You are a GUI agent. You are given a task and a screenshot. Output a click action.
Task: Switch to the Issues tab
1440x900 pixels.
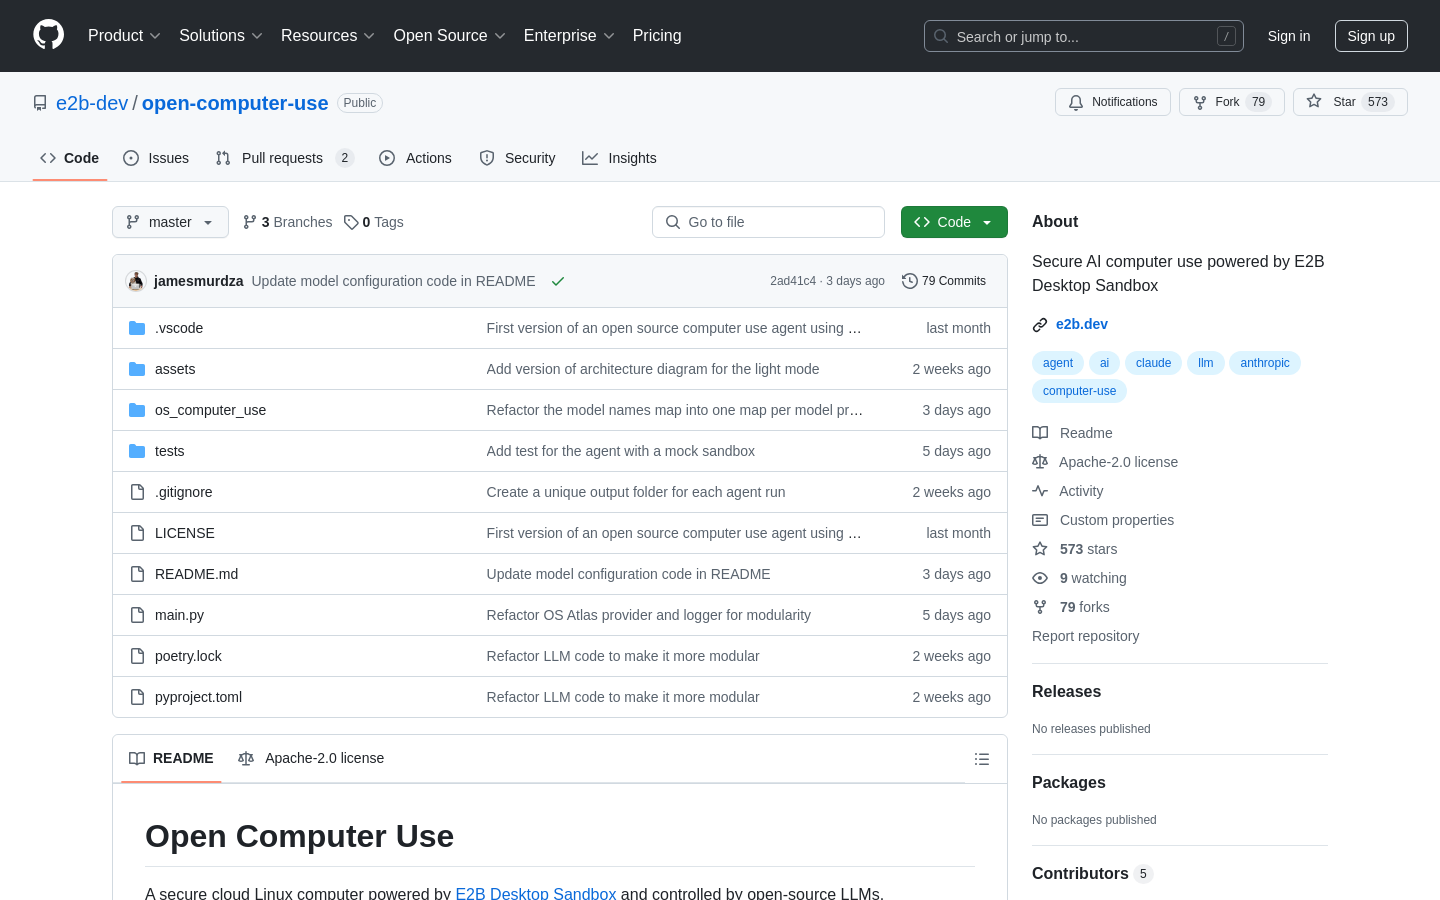[x=156, y=158]
